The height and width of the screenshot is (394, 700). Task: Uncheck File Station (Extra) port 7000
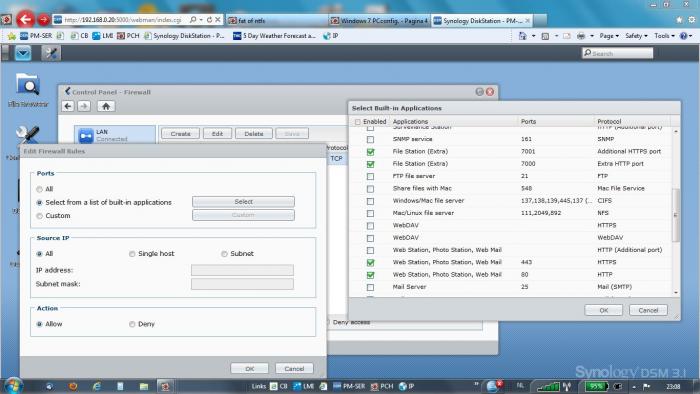[371, 164]
